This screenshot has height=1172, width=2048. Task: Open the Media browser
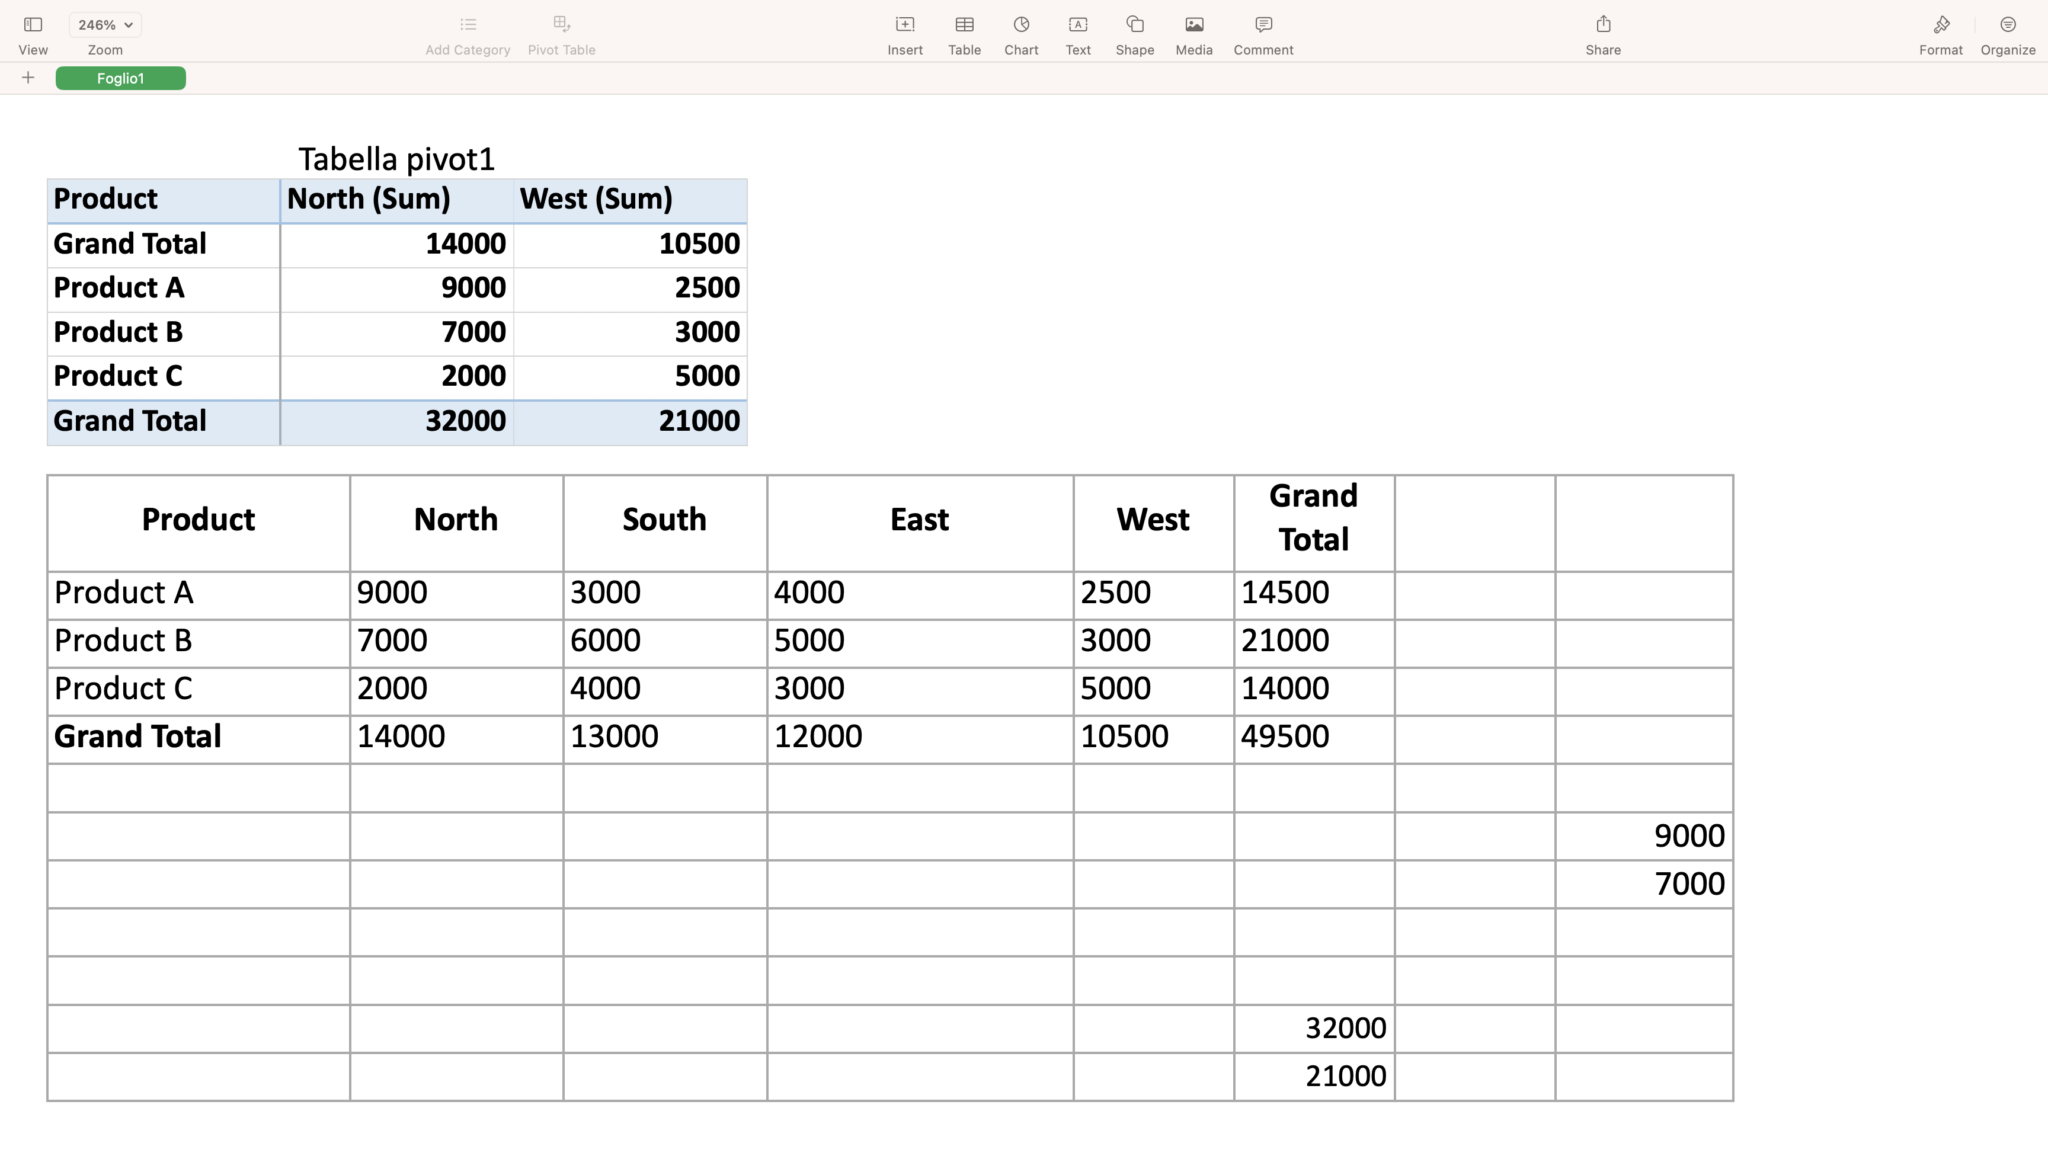(x=1193, y=30)
